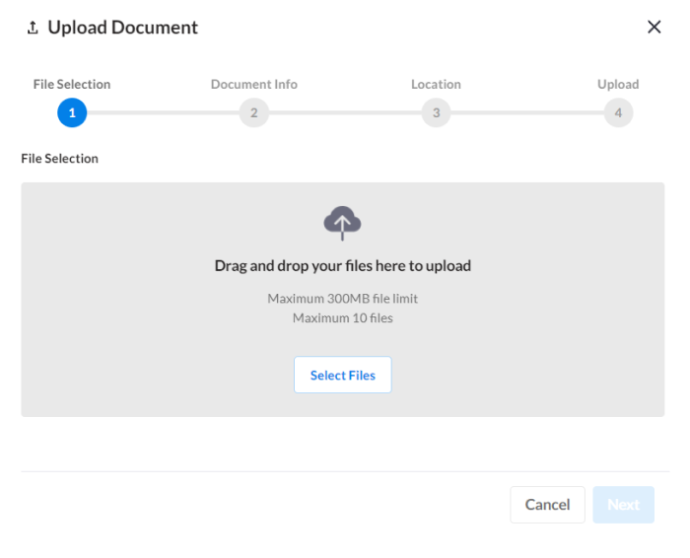Click the Document Info step label

click(x=254, y=84)
